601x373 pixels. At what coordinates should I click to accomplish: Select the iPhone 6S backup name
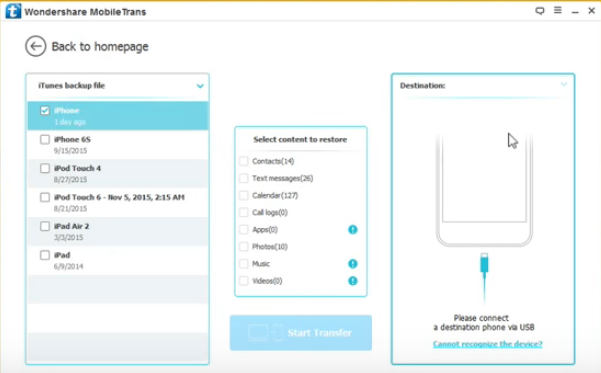point(72,139)
